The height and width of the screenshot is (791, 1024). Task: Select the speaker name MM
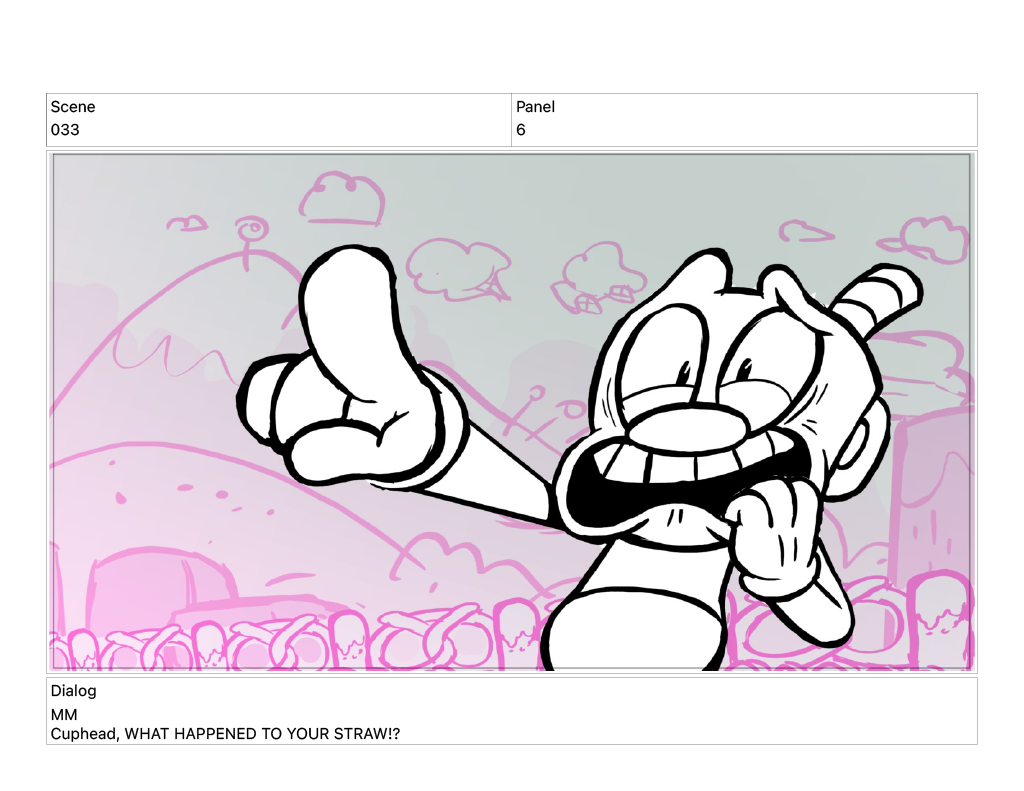[64, 715]
